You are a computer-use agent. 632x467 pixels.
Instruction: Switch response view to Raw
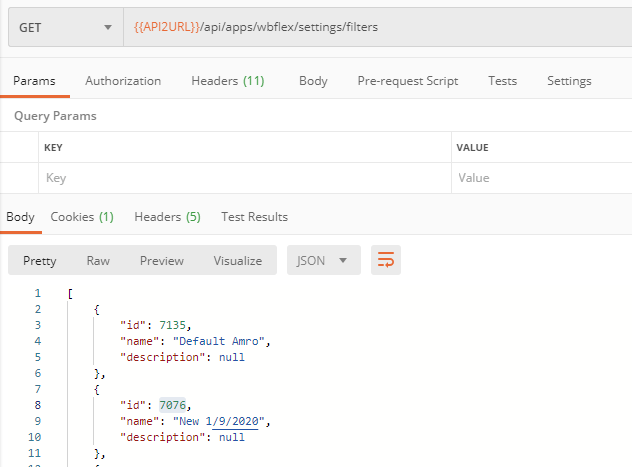tap(98, 261)
